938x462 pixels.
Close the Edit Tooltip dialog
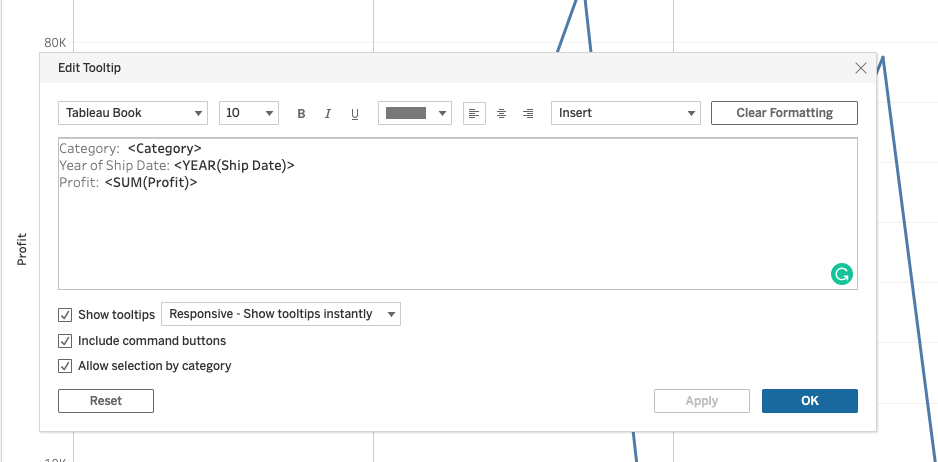click(x=861, y=68)
